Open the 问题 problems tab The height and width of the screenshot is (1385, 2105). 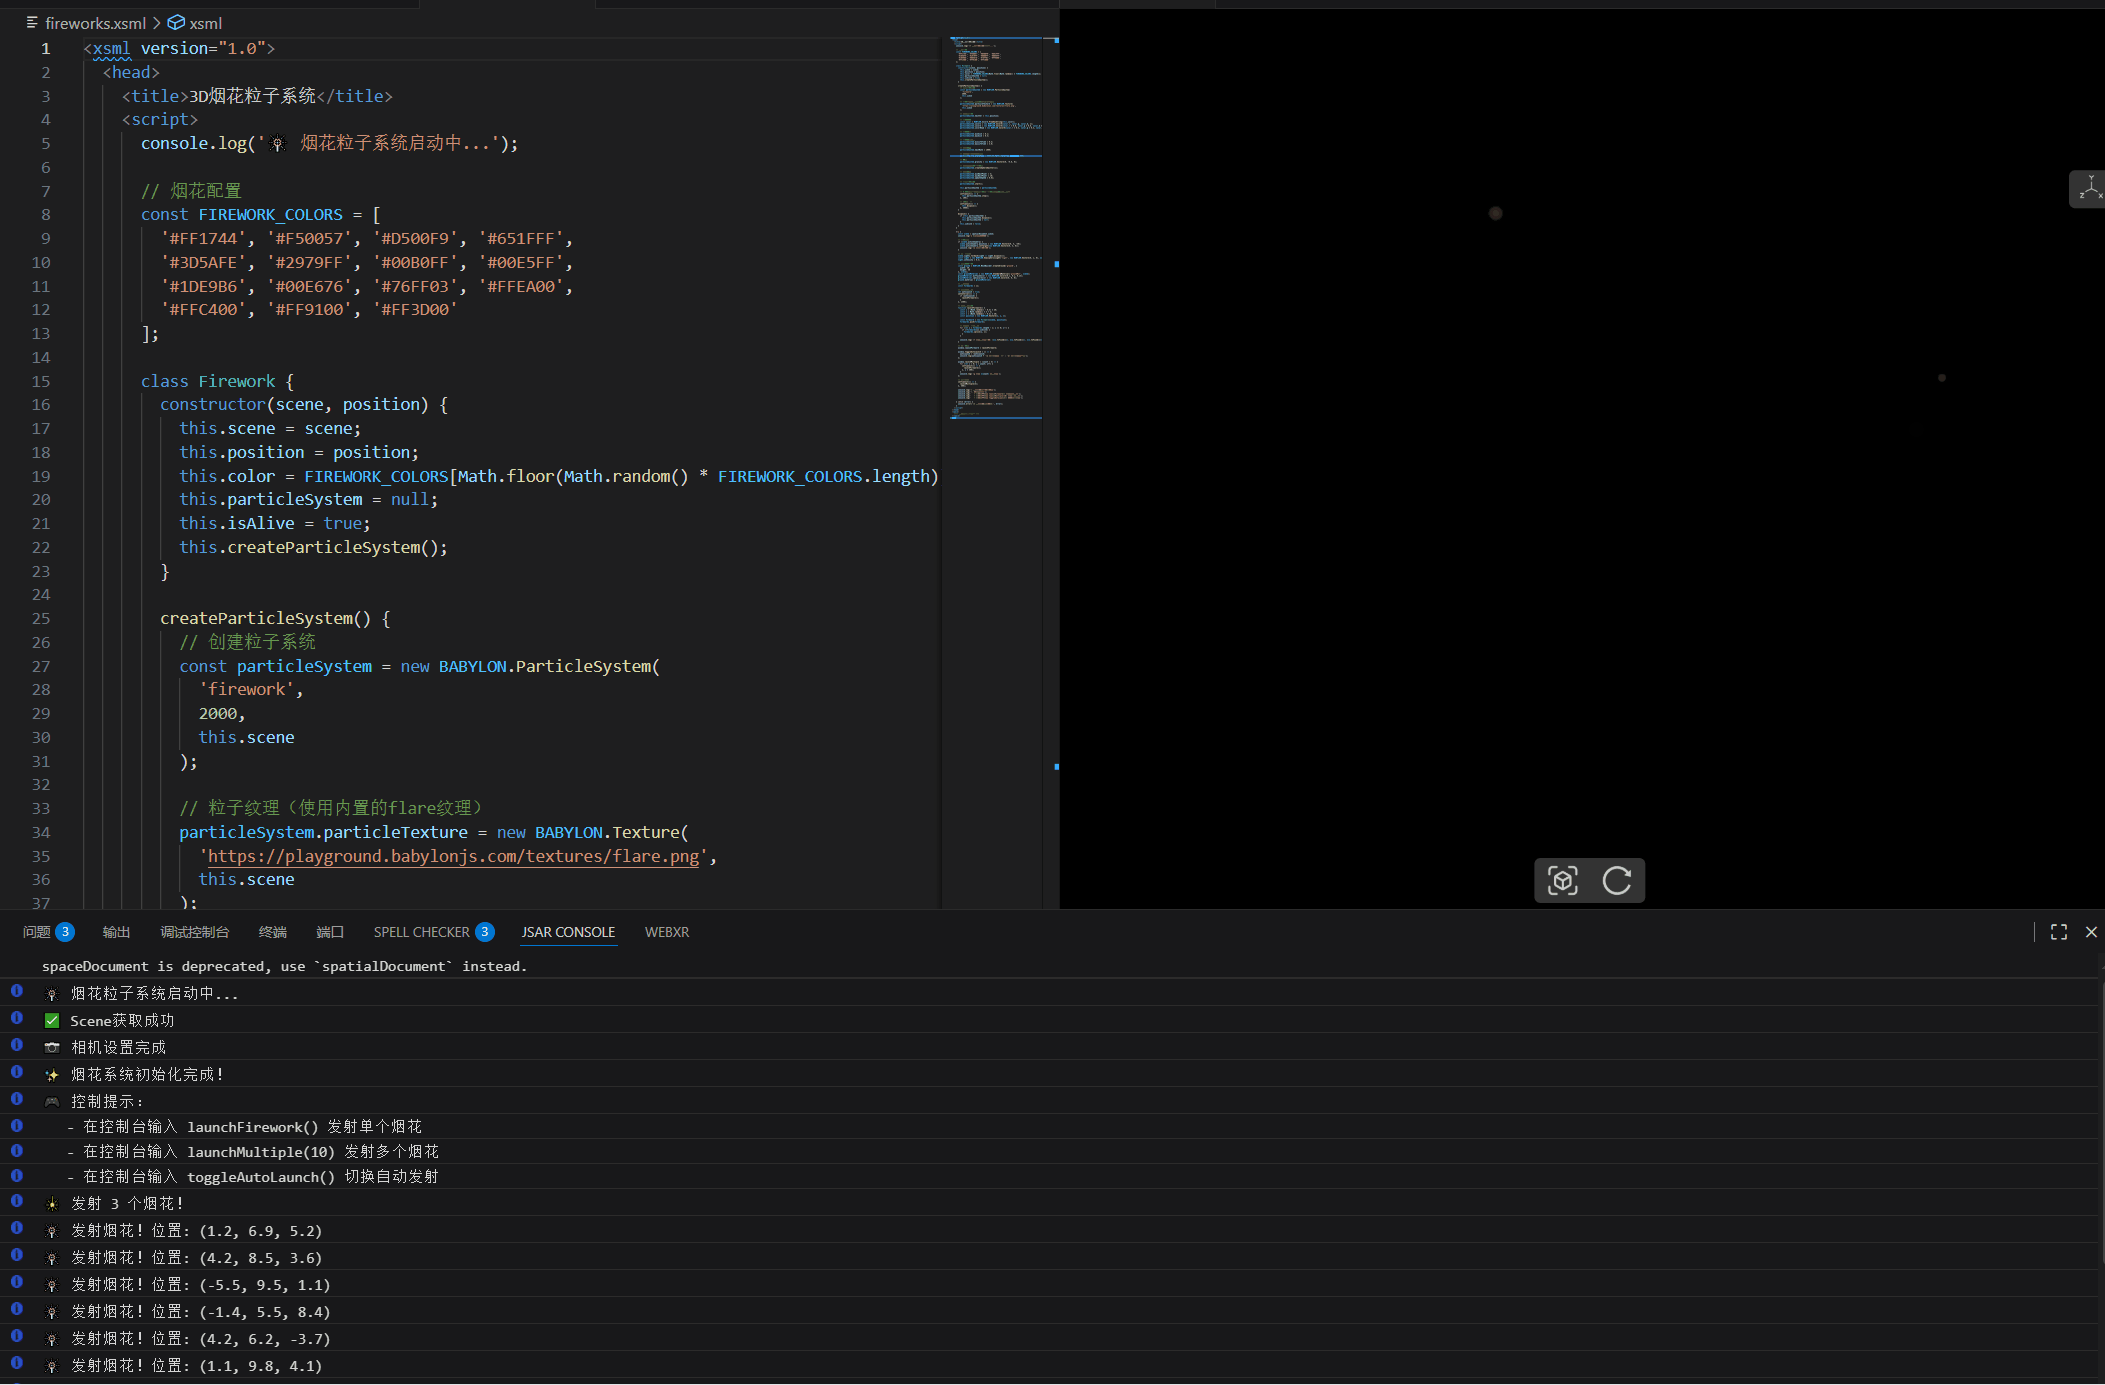[x=37, y=932]
